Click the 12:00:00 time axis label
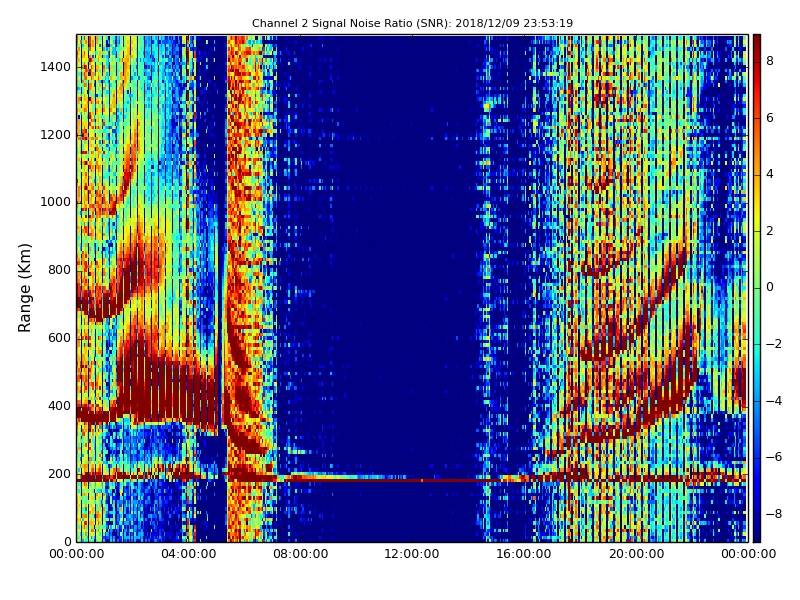 (412, 554)
